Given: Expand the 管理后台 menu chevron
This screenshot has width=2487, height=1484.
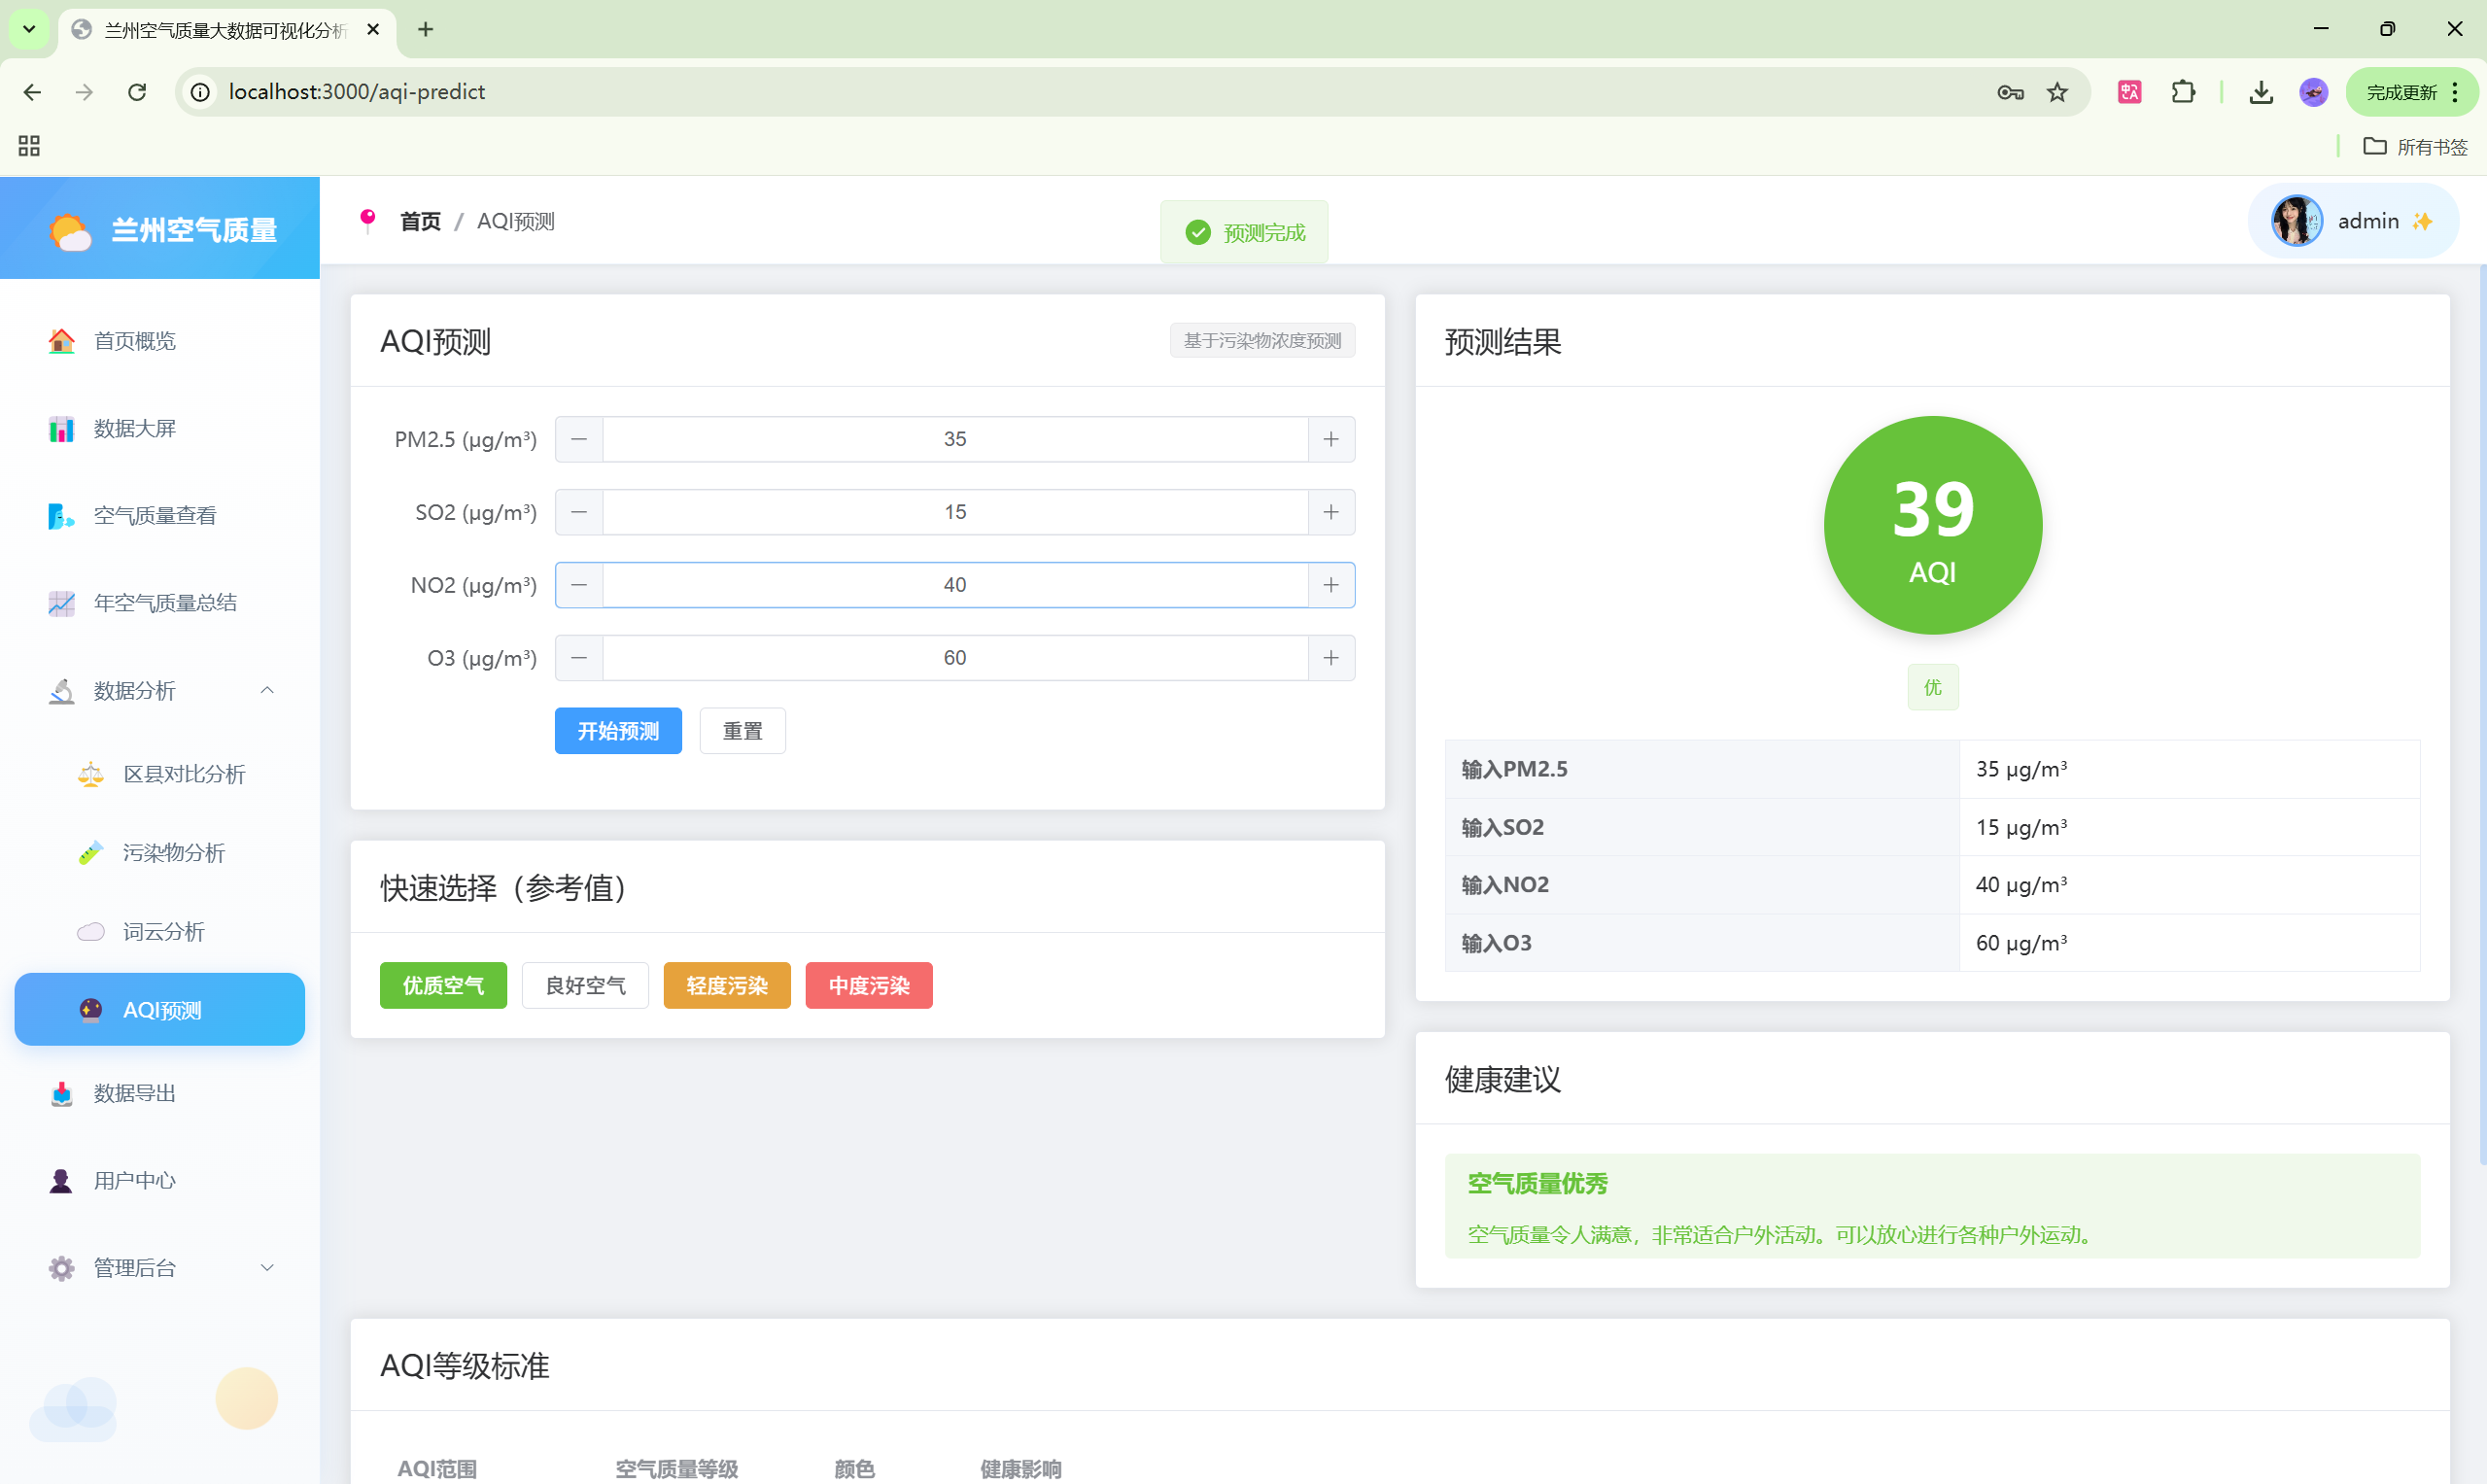Looking at the screenshot, I should (267, 1268).
